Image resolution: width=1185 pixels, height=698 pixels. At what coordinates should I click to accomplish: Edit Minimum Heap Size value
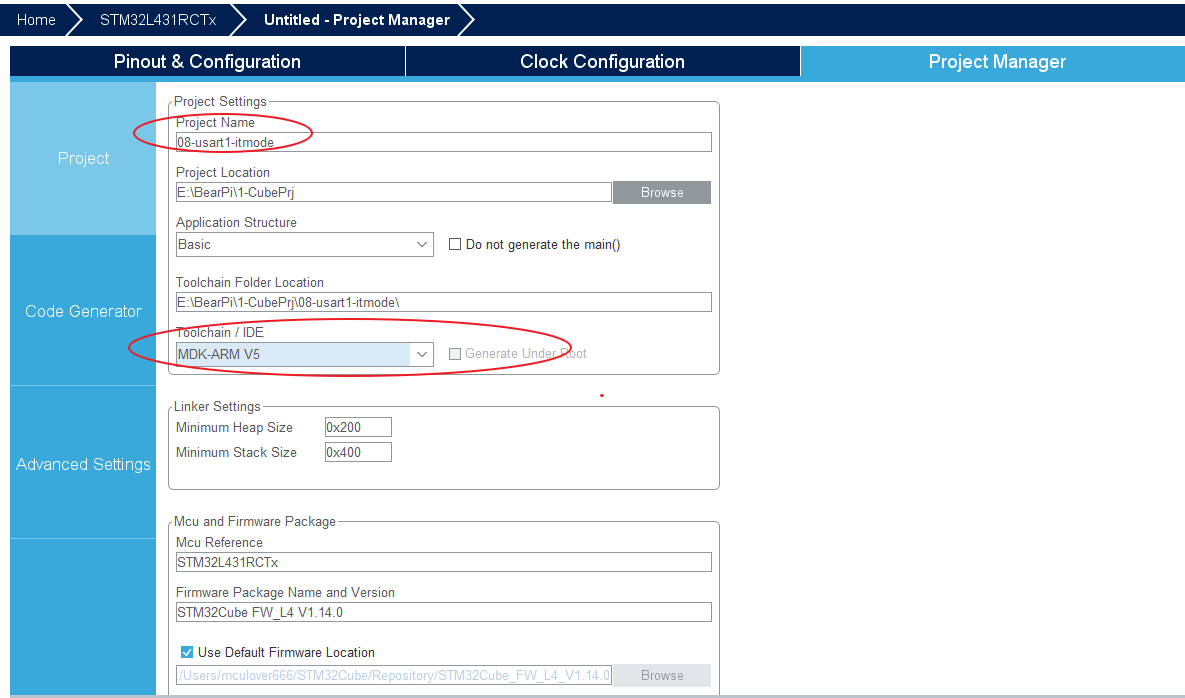[358, 427]
